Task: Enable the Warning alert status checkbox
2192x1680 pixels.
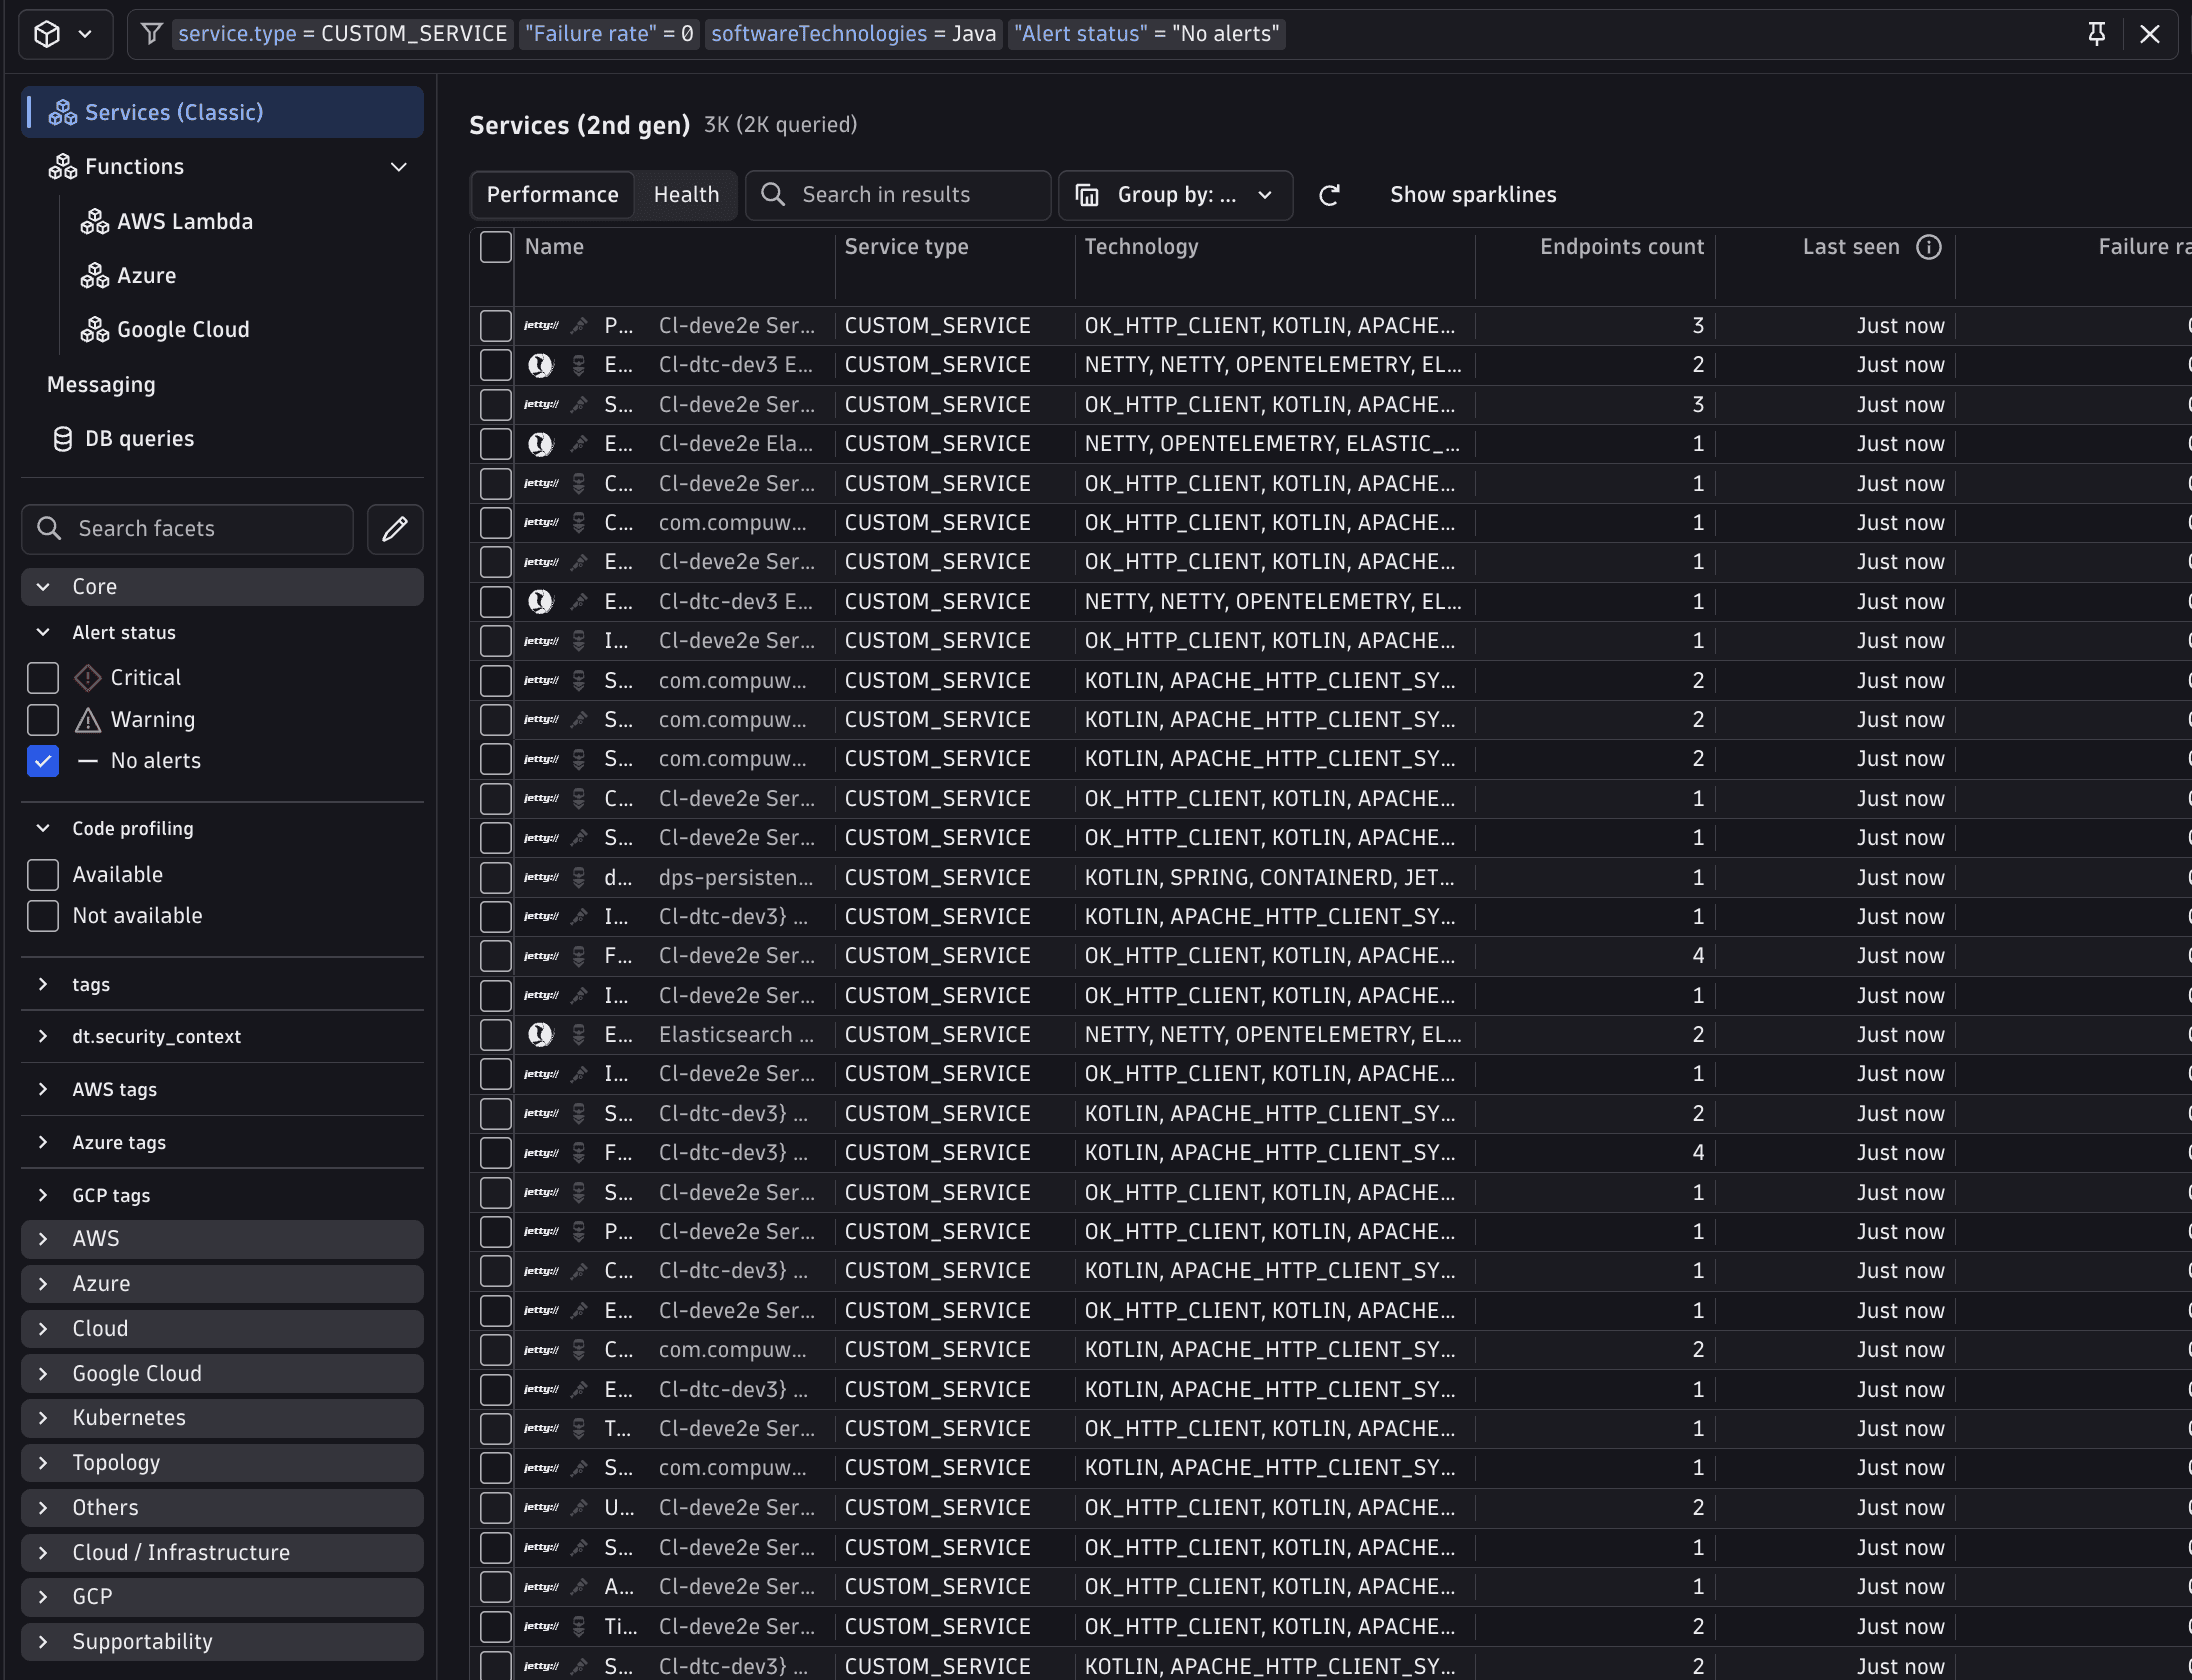Action: click(43, 720)
